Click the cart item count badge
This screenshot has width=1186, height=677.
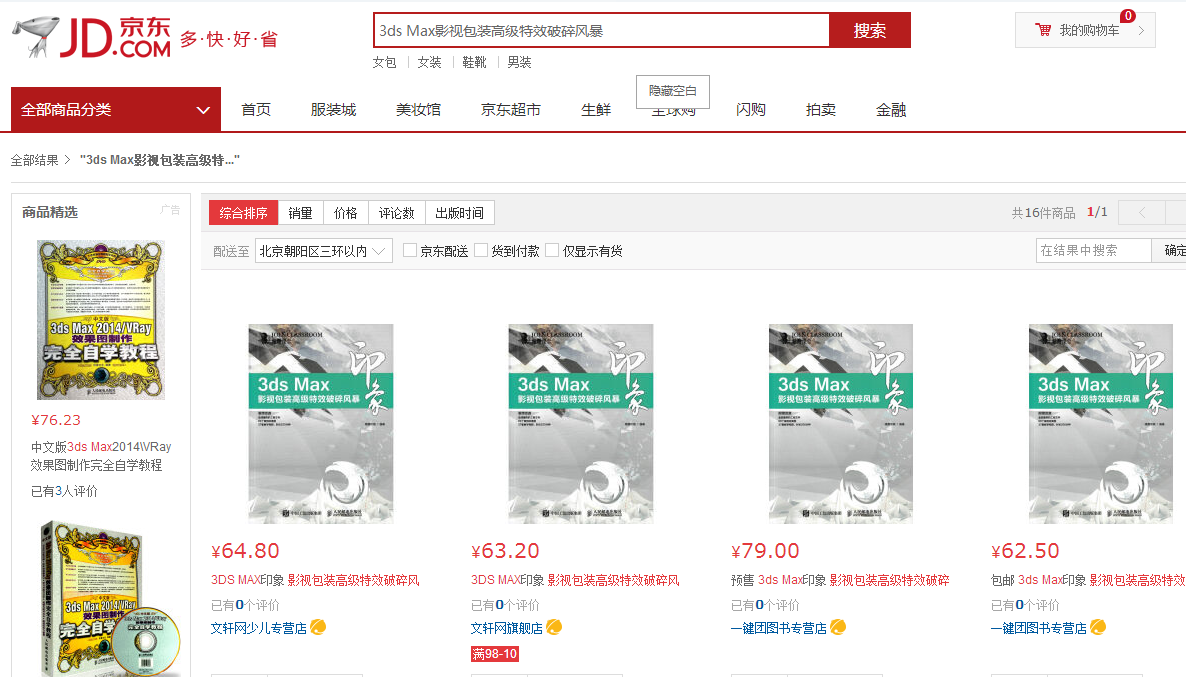point(1128,16)
